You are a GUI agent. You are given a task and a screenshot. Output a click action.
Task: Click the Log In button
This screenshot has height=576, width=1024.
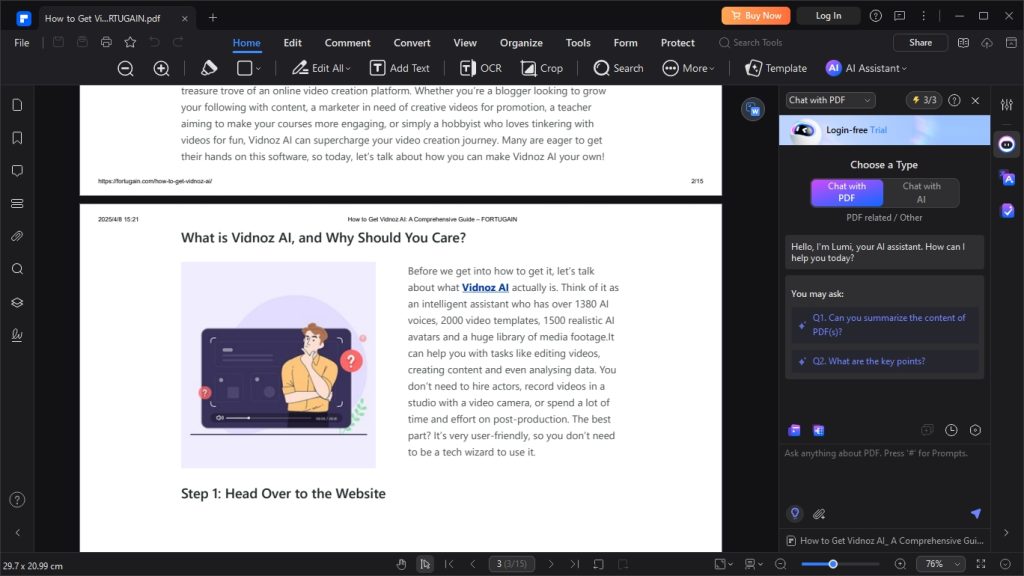pos(828,16)
